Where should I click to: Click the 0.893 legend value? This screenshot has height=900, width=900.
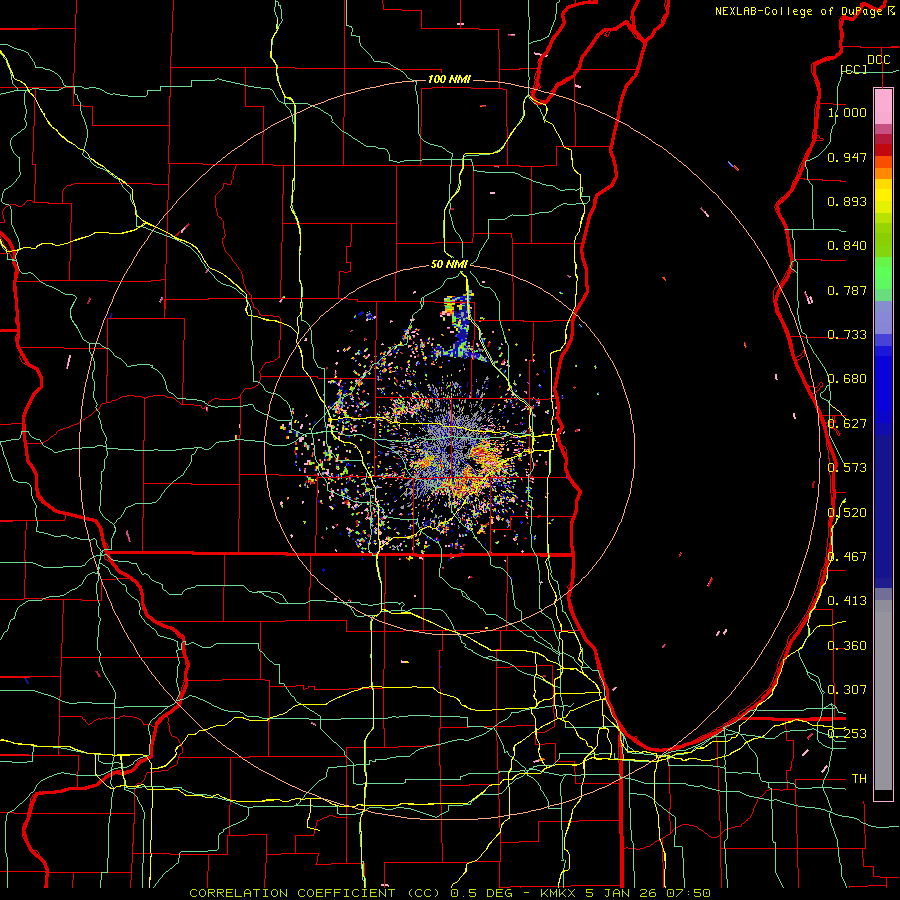coord(847,201)
